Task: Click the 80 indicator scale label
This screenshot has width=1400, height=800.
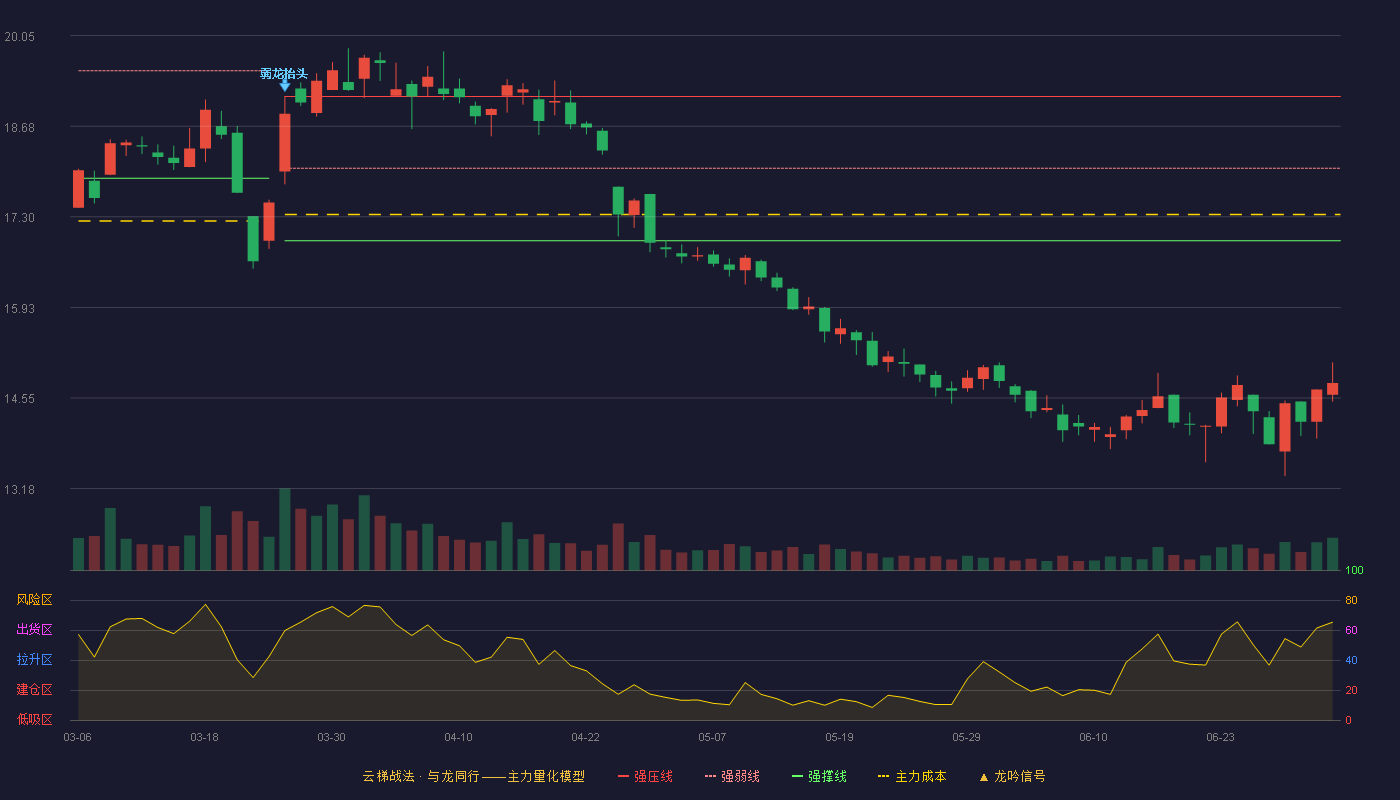Action: pyautogui.click(x=1351, y=600)
